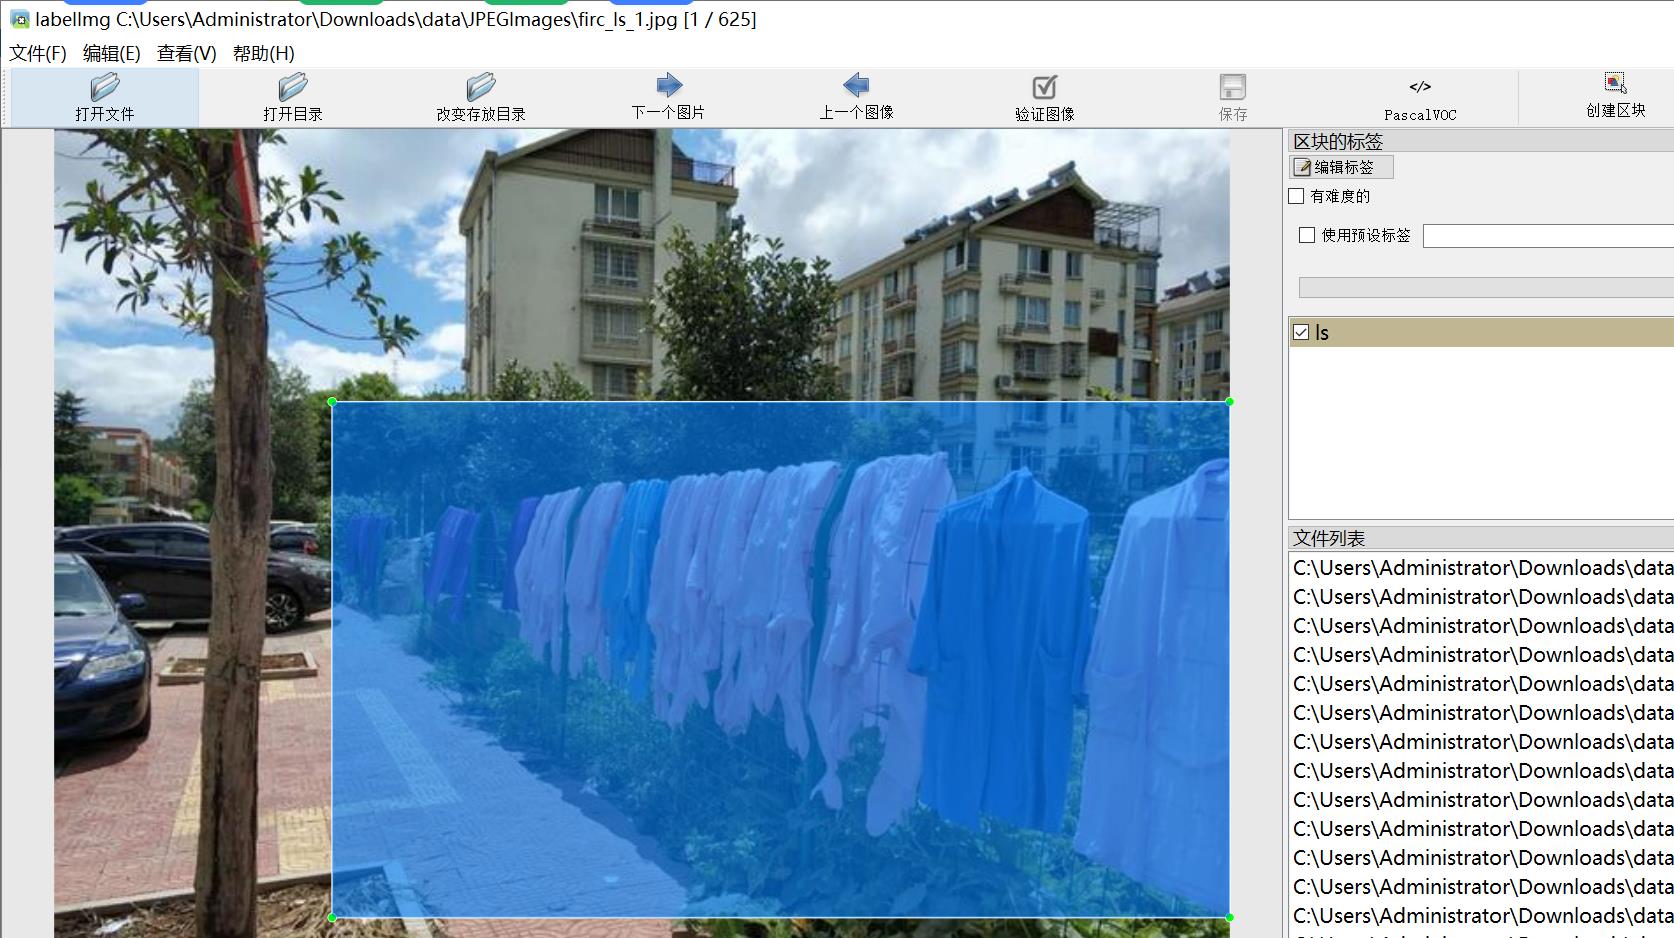1674x938 pixels.
Task: Click Create RectBox (创建区块) icon
Action: tap(1615, 83)
